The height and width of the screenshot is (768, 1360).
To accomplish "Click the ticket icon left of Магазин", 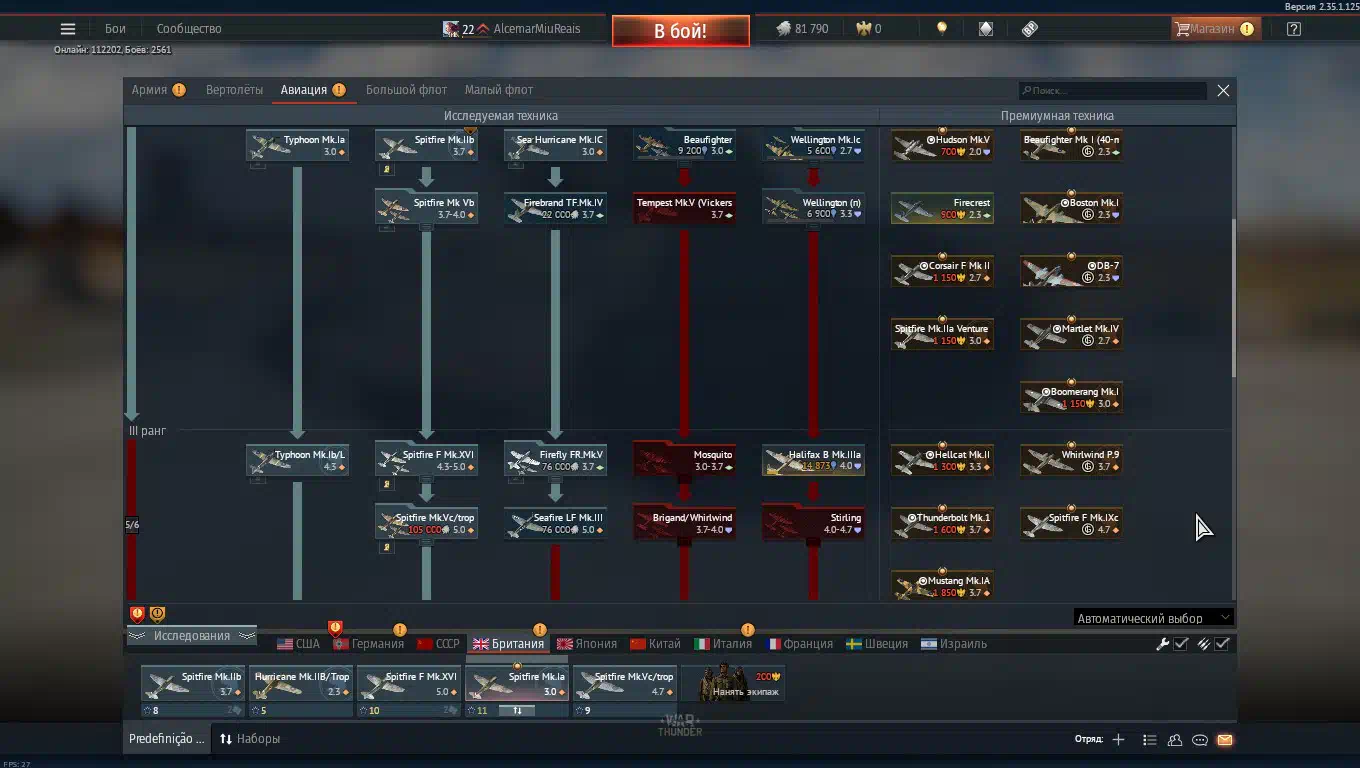I will click(x=1030, y=29).
